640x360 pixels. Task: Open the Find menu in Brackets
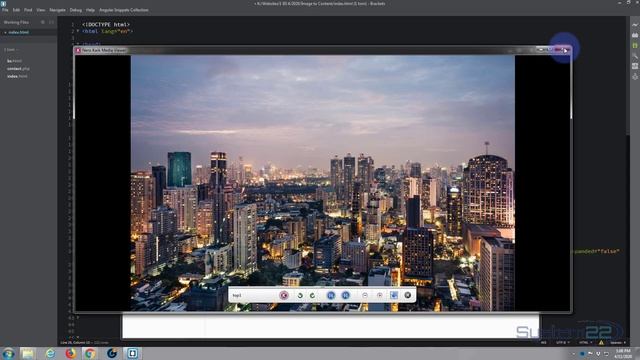click(x=28, y=10)
